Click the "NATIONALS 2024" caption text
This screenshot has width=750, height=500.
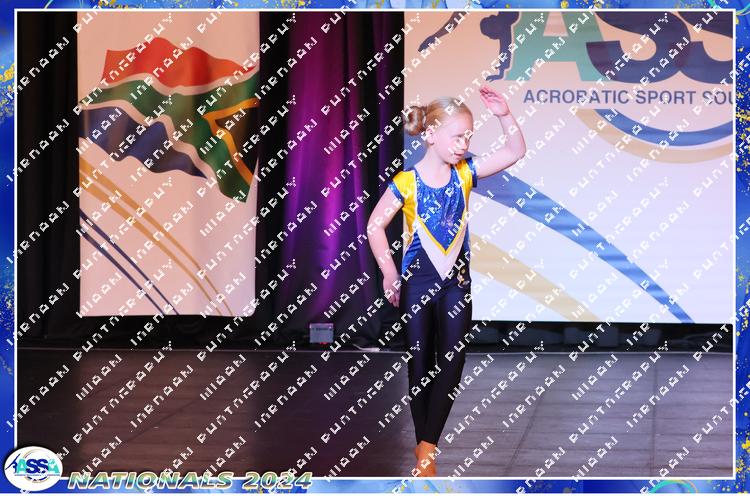point(190,480)
